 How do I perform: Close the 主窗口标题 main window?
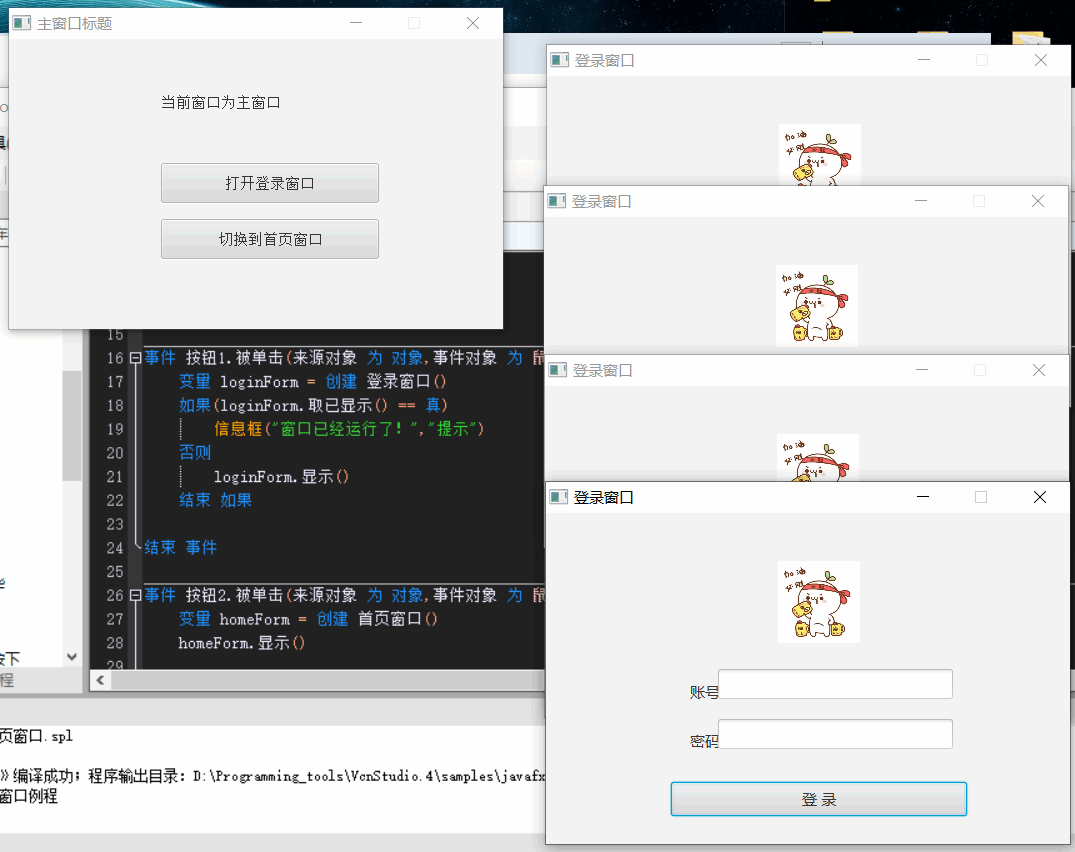[473, 24]
